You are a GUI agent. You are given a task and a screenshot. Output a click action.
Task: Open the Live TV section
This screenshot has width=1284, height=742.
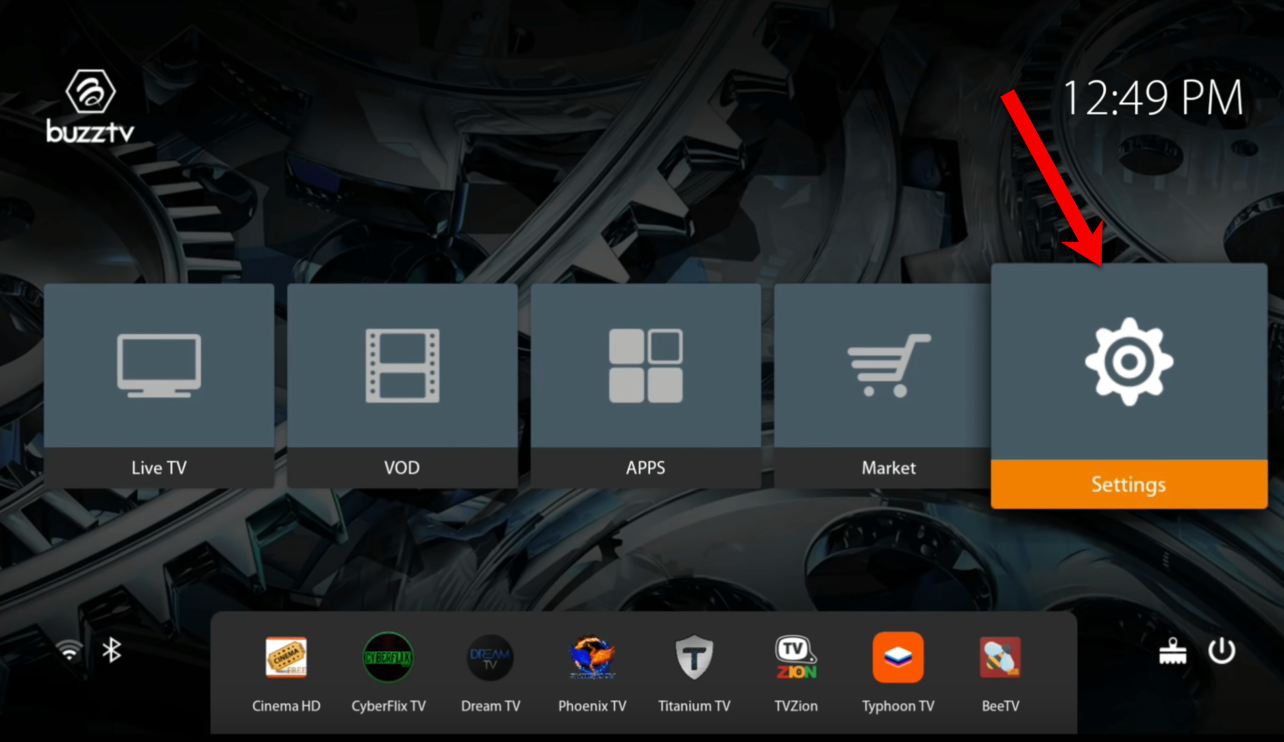tap(159, 385)
